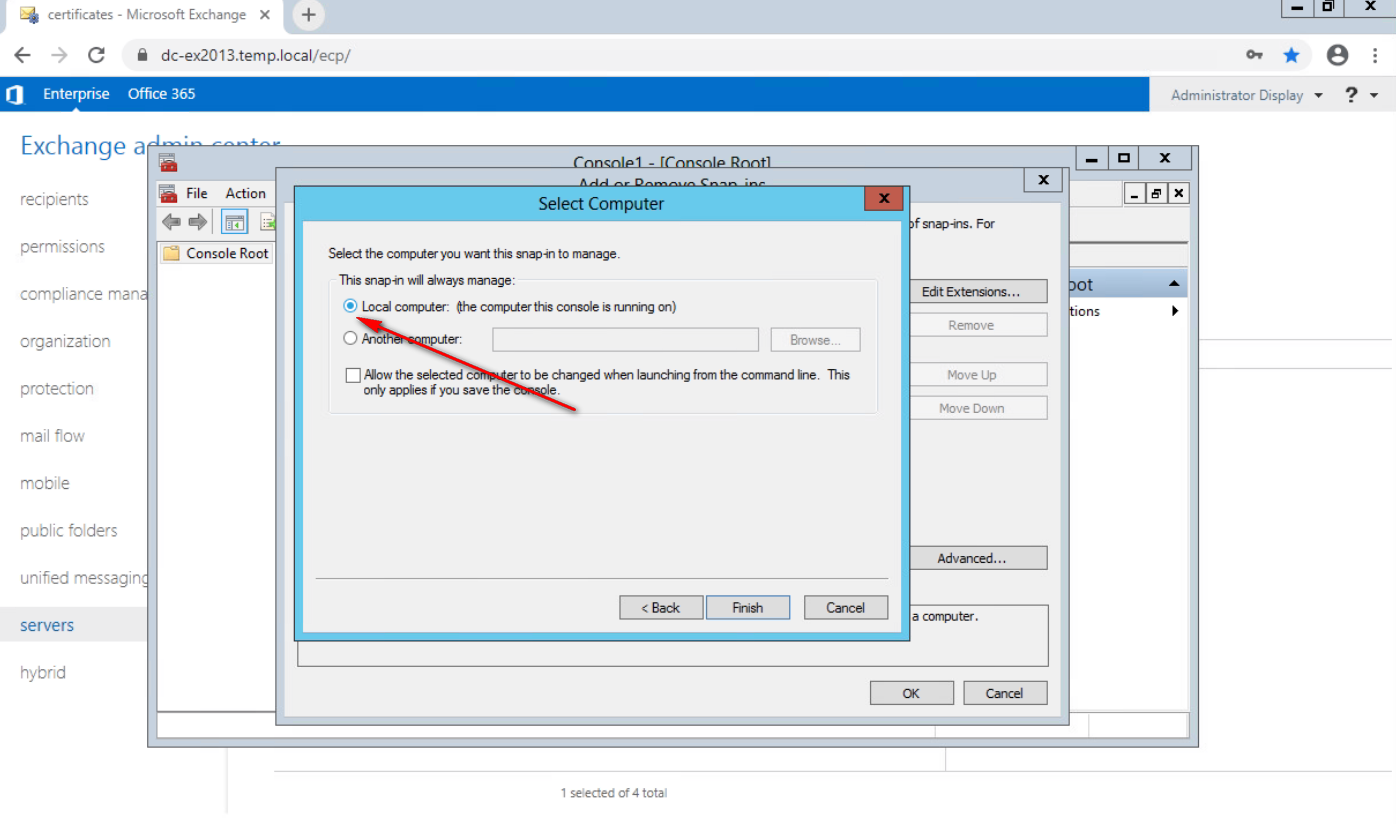
Task: Select the Another computer radio option
Action: click(350, 339)
